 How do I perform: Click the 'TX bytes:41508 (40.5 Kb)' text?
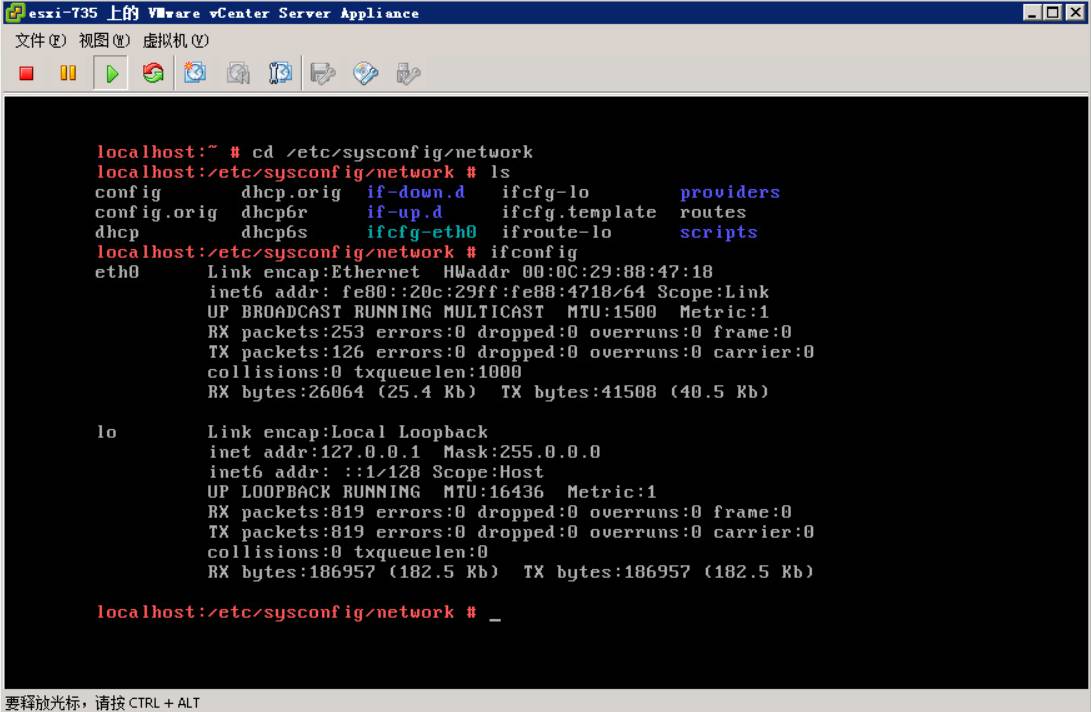point(635,393)
